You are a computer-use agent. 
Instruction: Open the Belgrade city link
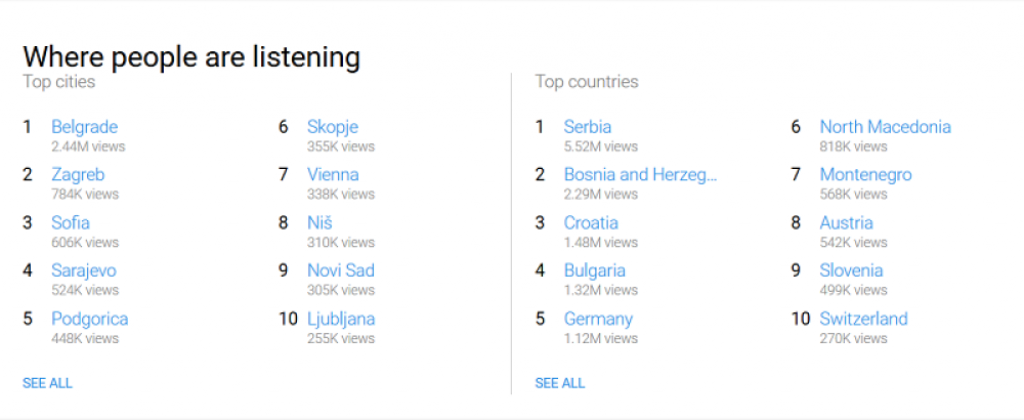pyautogui.click(x=84, y=127)
